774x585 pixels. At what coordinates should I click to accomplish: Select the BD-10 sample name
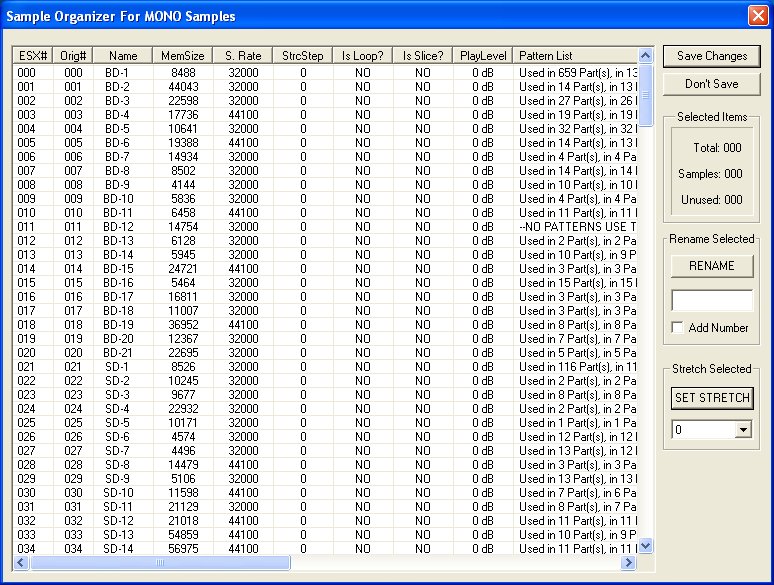coord(118,198)
